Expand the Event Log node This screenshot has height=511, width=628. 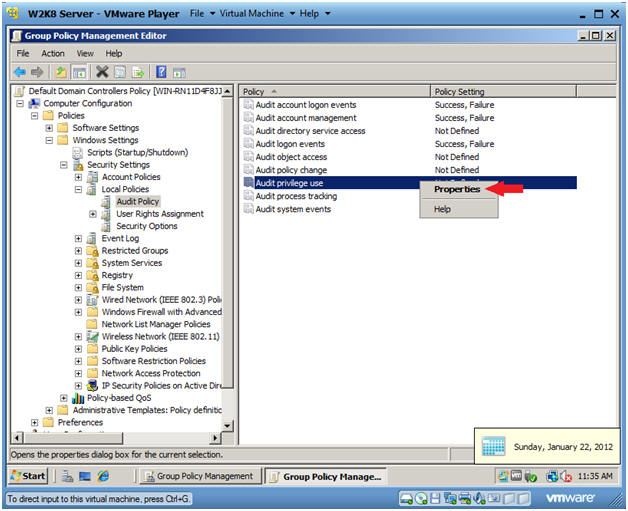(78, 239)
